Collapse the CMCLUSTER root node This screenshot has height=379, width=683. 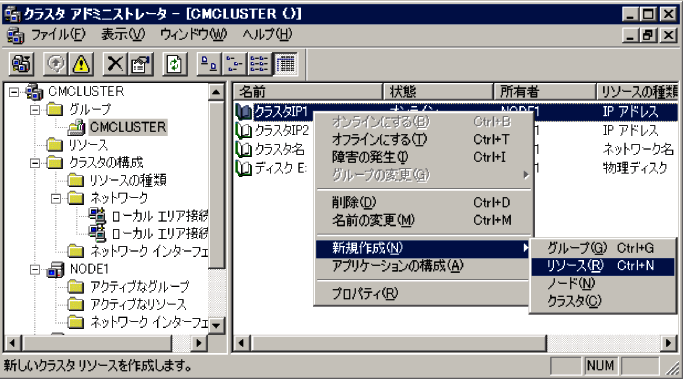[14, 92]
